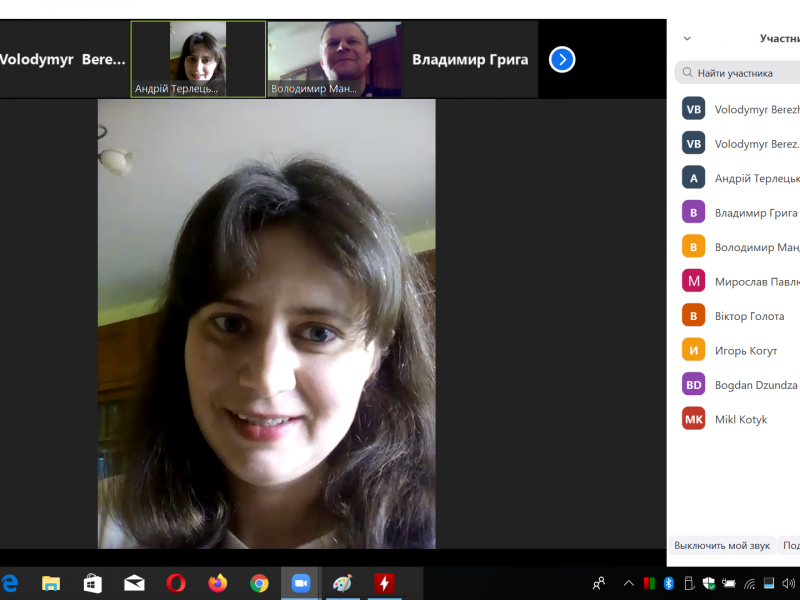The image size is (800, 600).
Task: Collapse the participants panel chevron
Action: (x=687, y=39)
